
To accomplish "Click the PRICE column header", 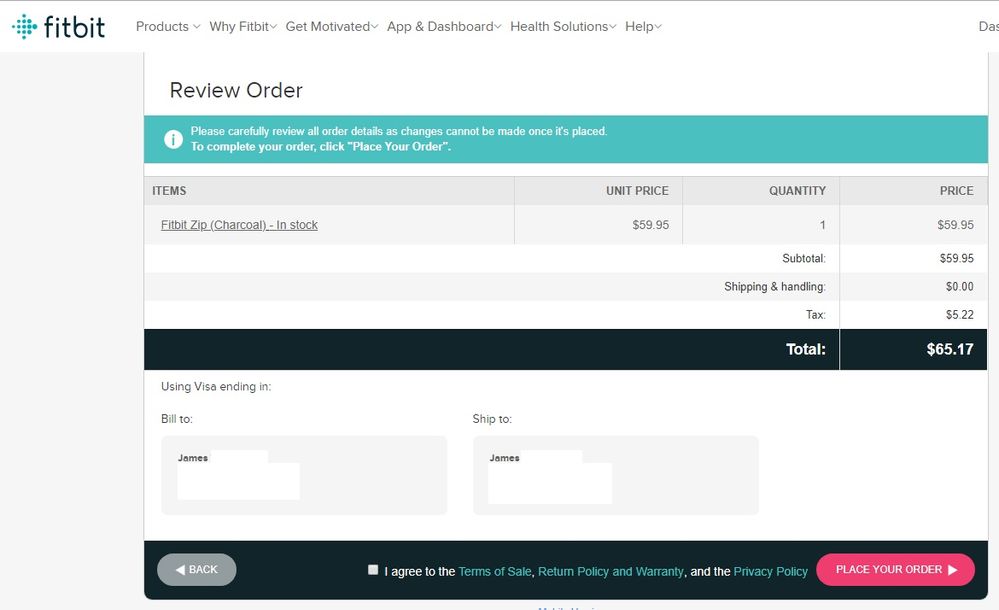I will pos(956,191).
